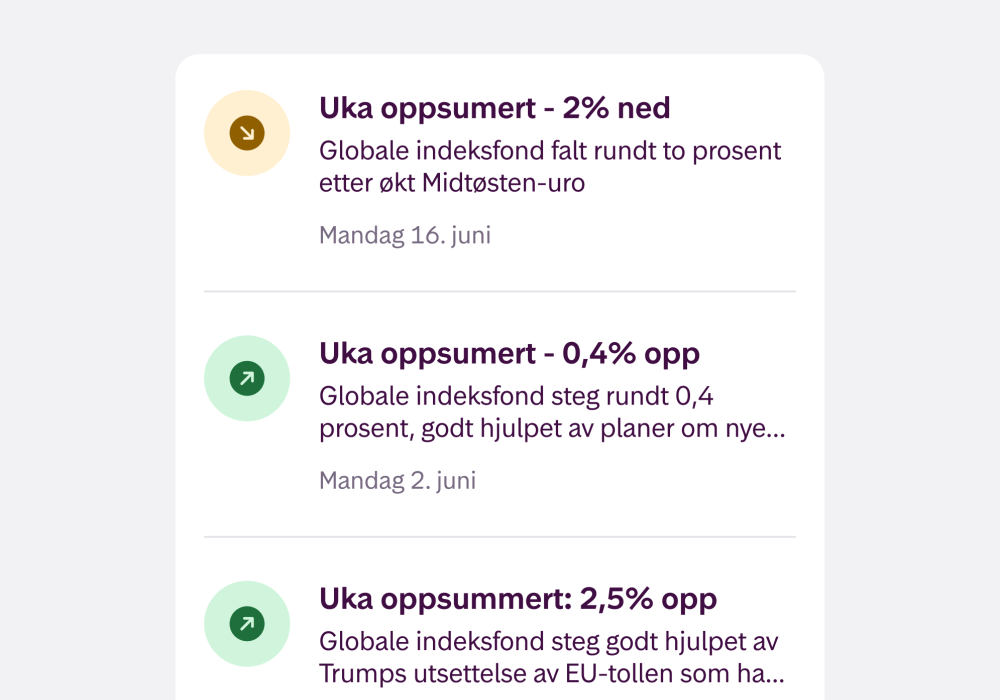Click the green up arrow icon for 2,5% opp

pyautogui.click(x=247, y=623)
